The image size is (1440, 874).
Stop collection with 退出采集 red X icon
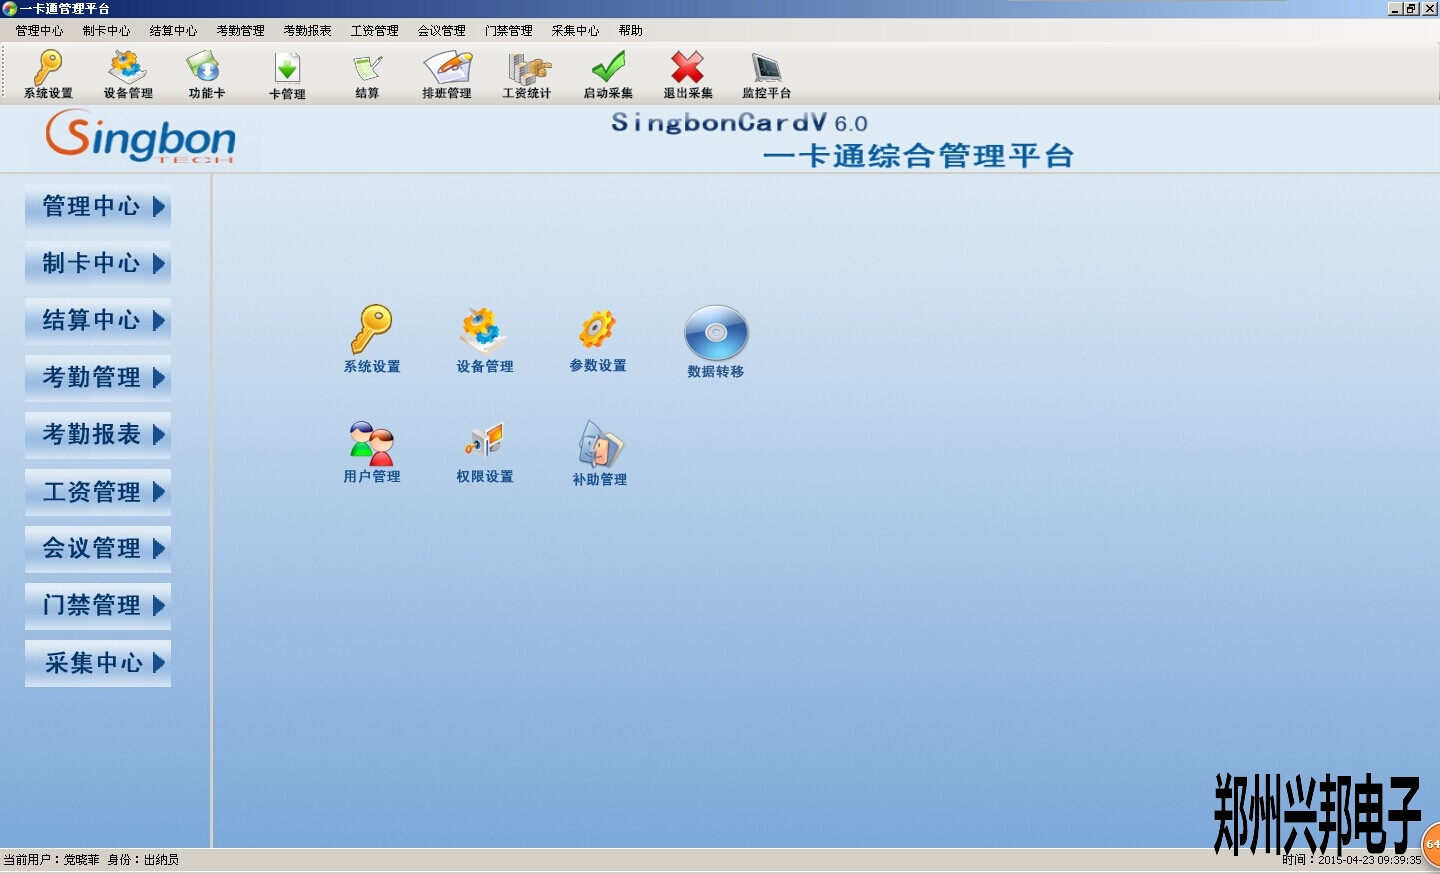688,75
